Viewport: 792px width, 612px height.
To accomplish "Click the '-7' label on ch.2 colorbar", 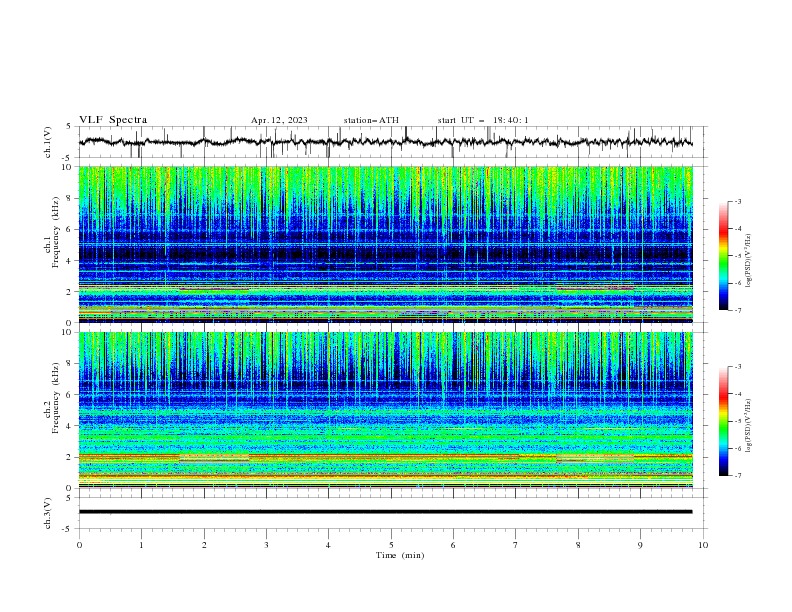I will [737, 475].
